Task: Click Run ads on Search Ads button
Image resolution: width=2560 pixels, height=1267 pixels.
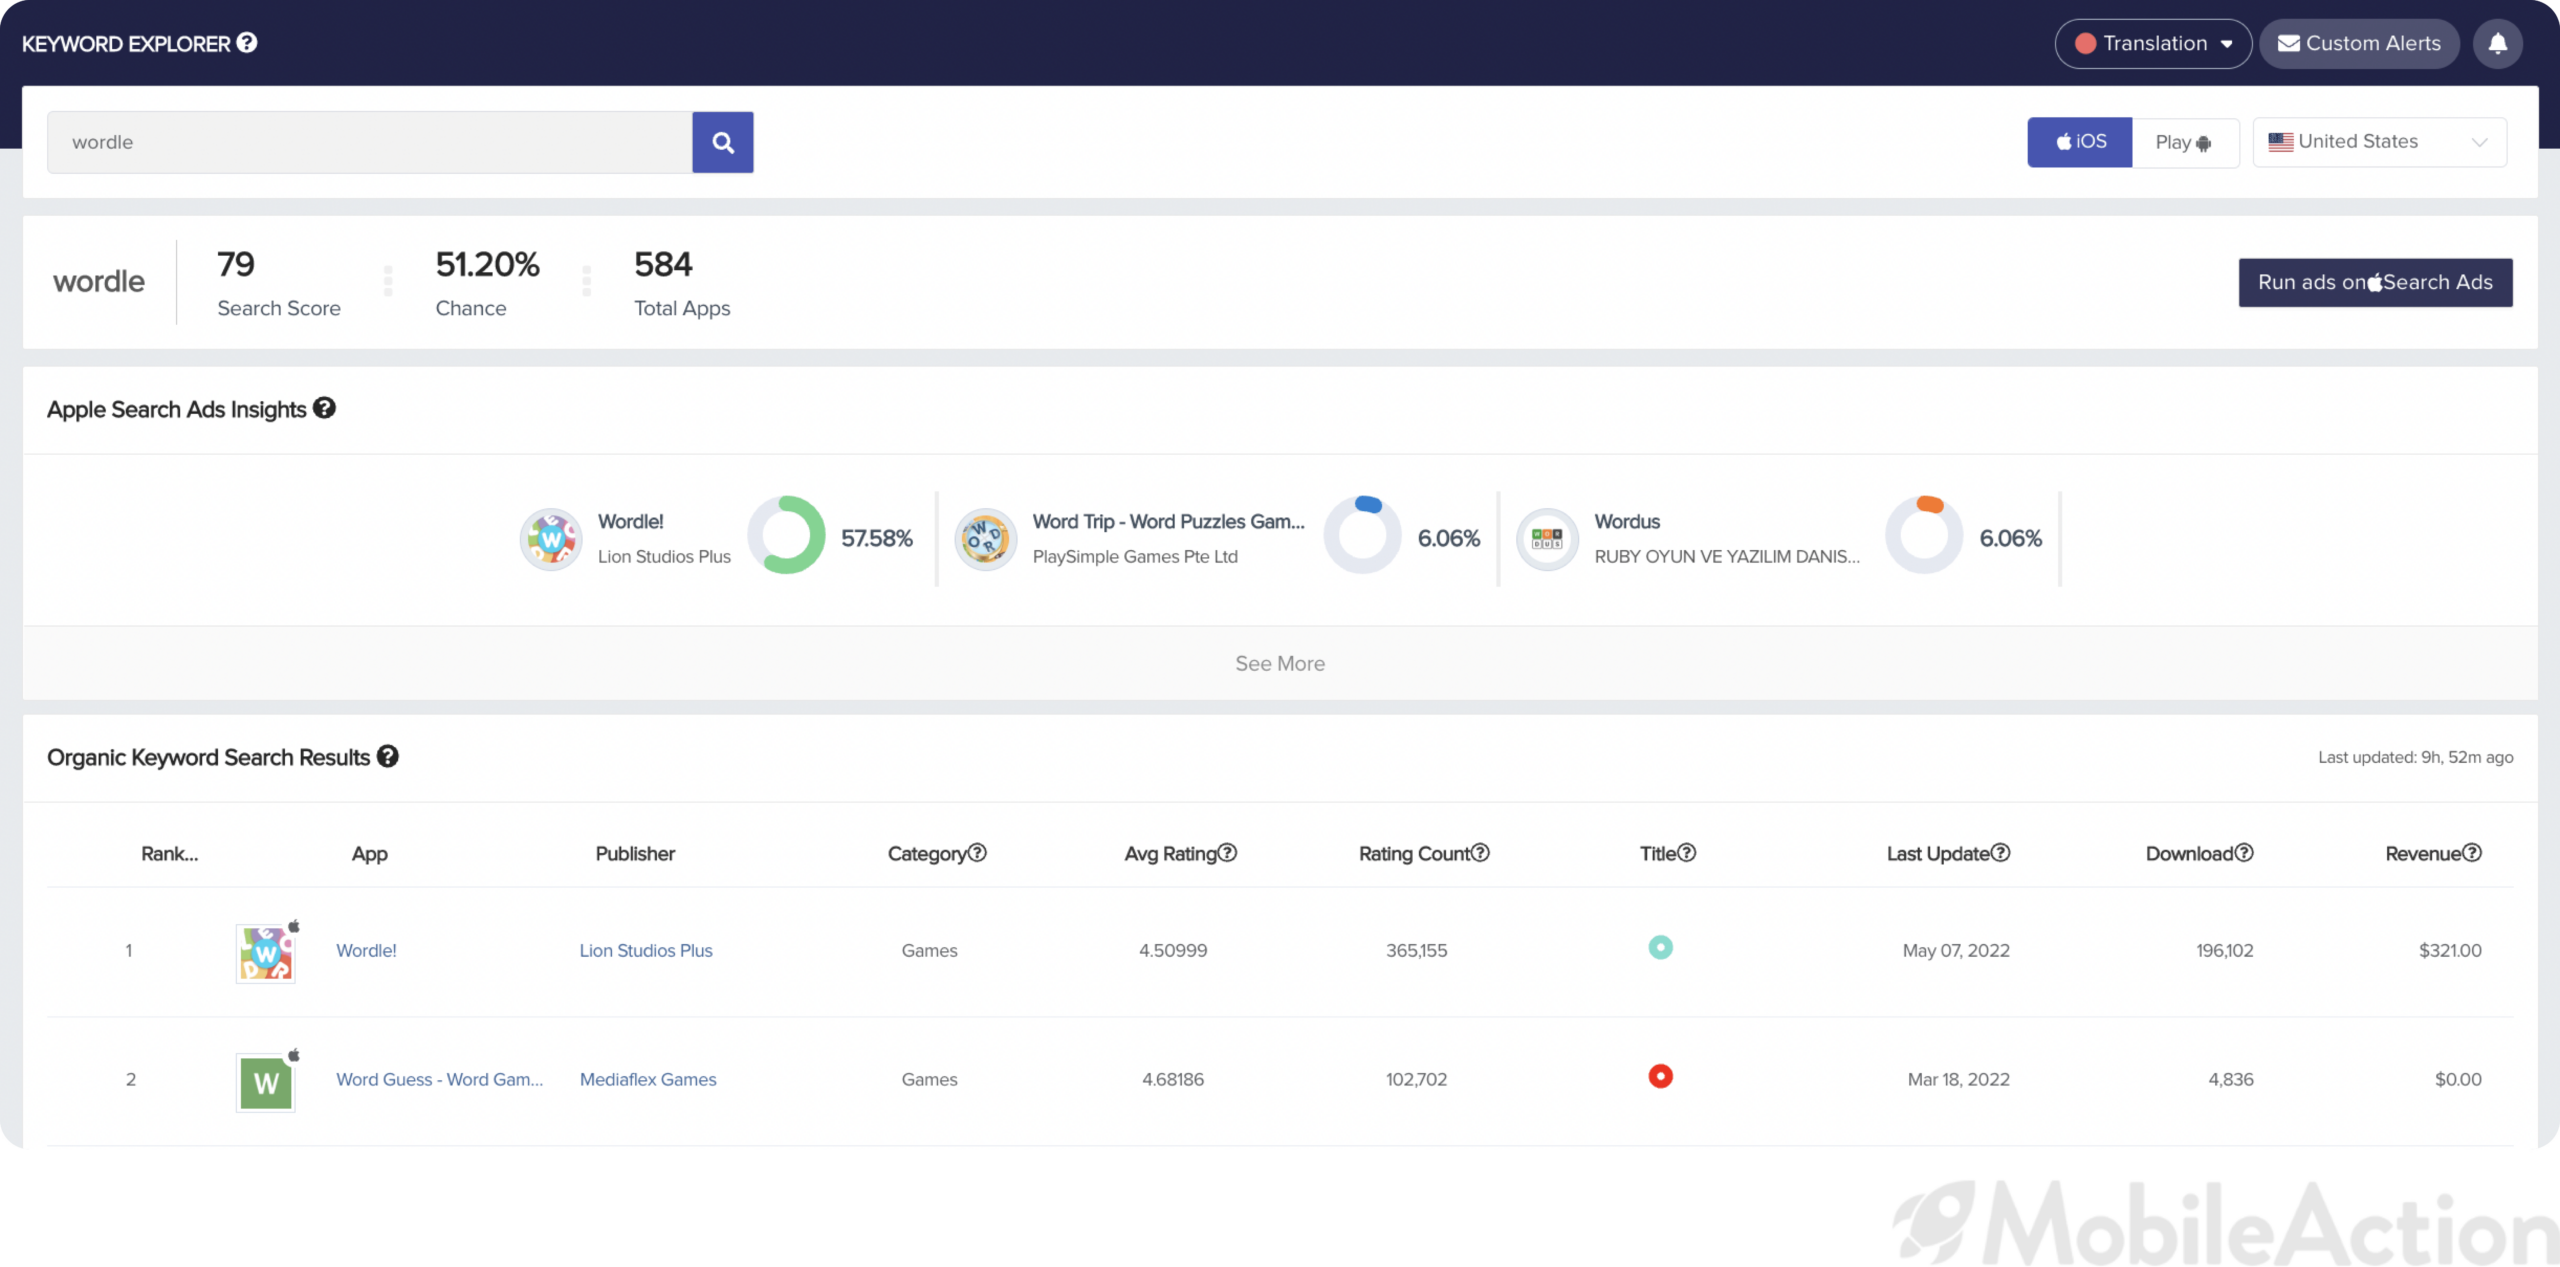Action: (2375, 282)
